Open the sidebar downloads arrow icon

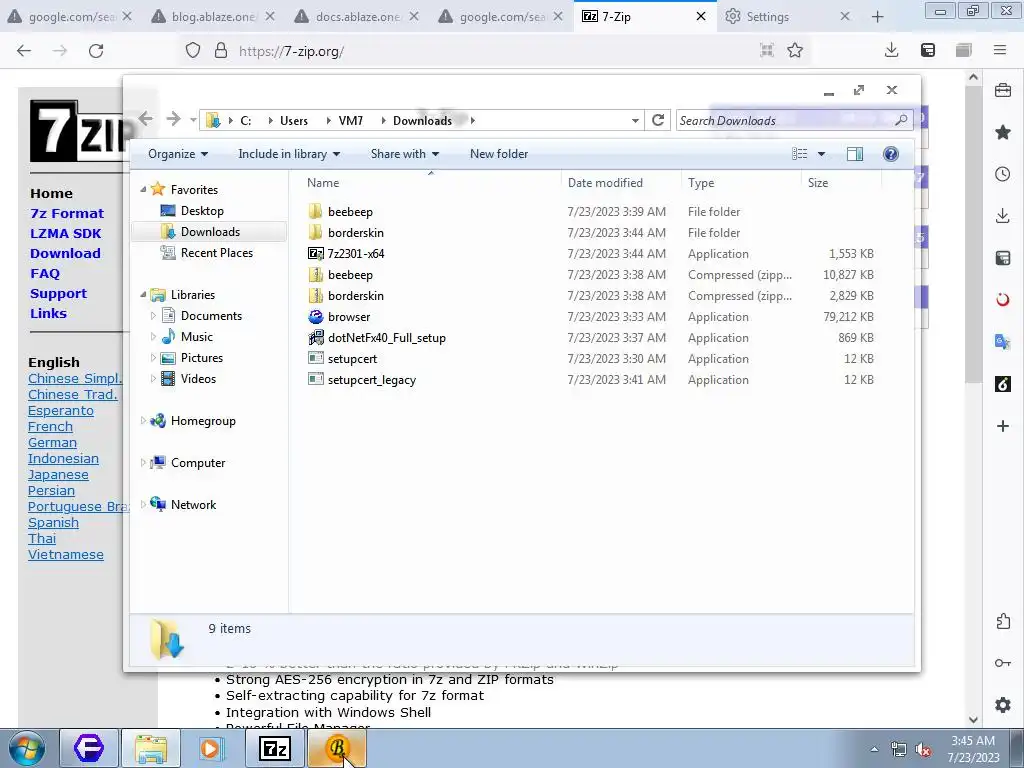[1003, 216]
